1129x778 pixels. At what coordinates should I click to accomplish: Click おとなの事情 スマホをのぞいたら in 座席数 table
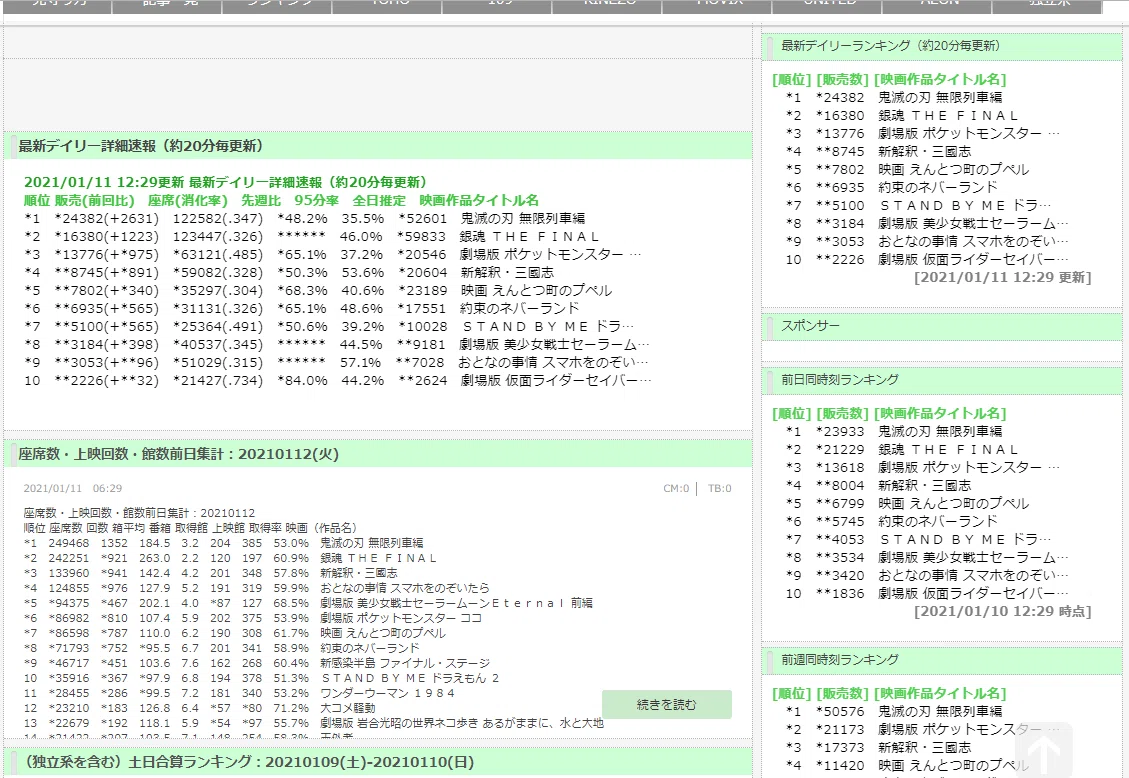tap(405, 589)
